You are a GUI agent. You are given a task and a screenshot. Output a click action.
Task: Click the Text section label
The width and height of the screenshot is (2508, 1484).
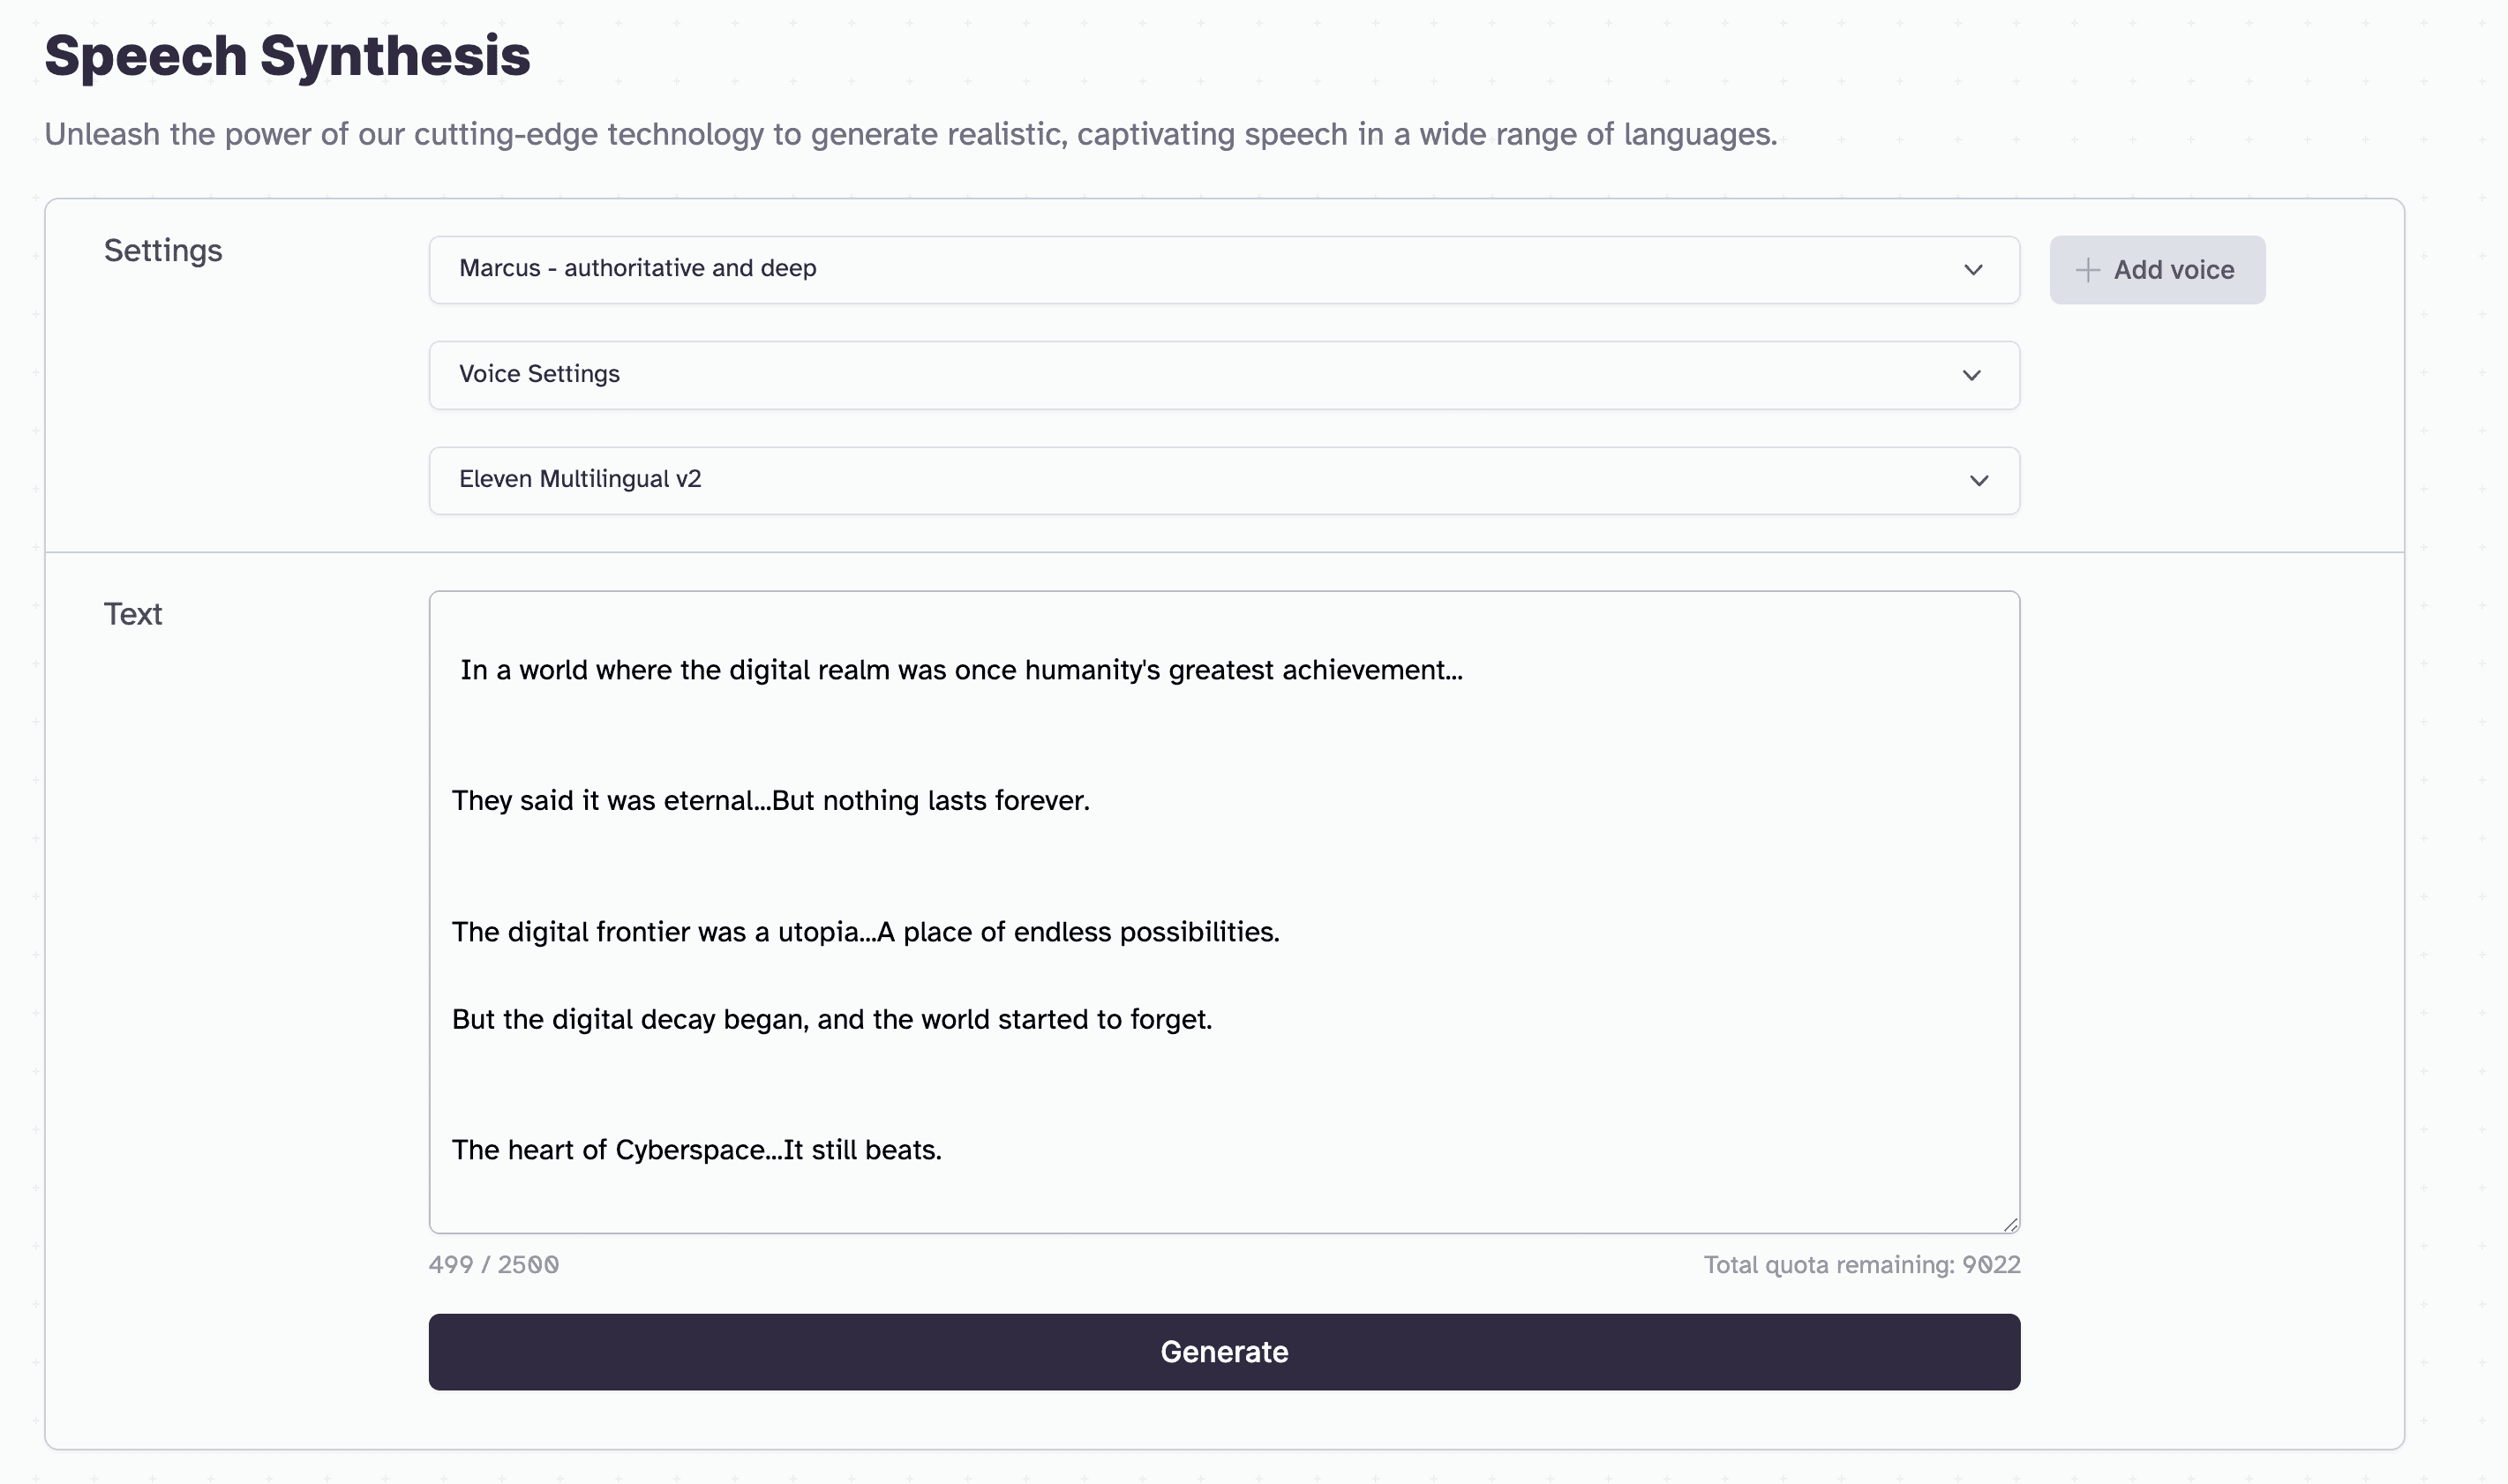[x=133, y=614]
